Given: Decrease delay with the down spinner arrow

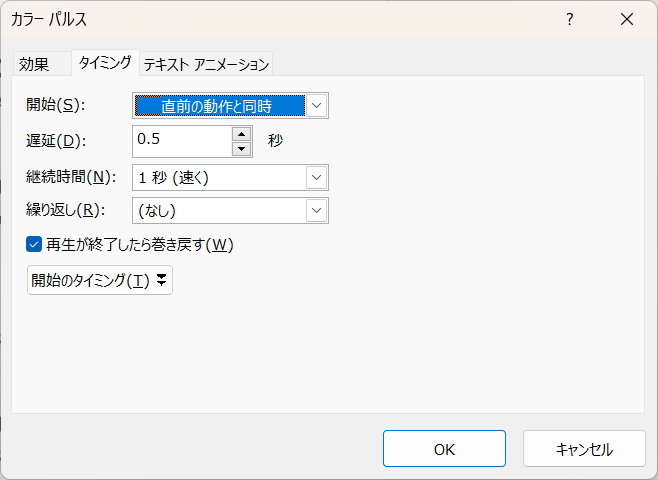Looking at the screenshot, I should click(240, 149).
